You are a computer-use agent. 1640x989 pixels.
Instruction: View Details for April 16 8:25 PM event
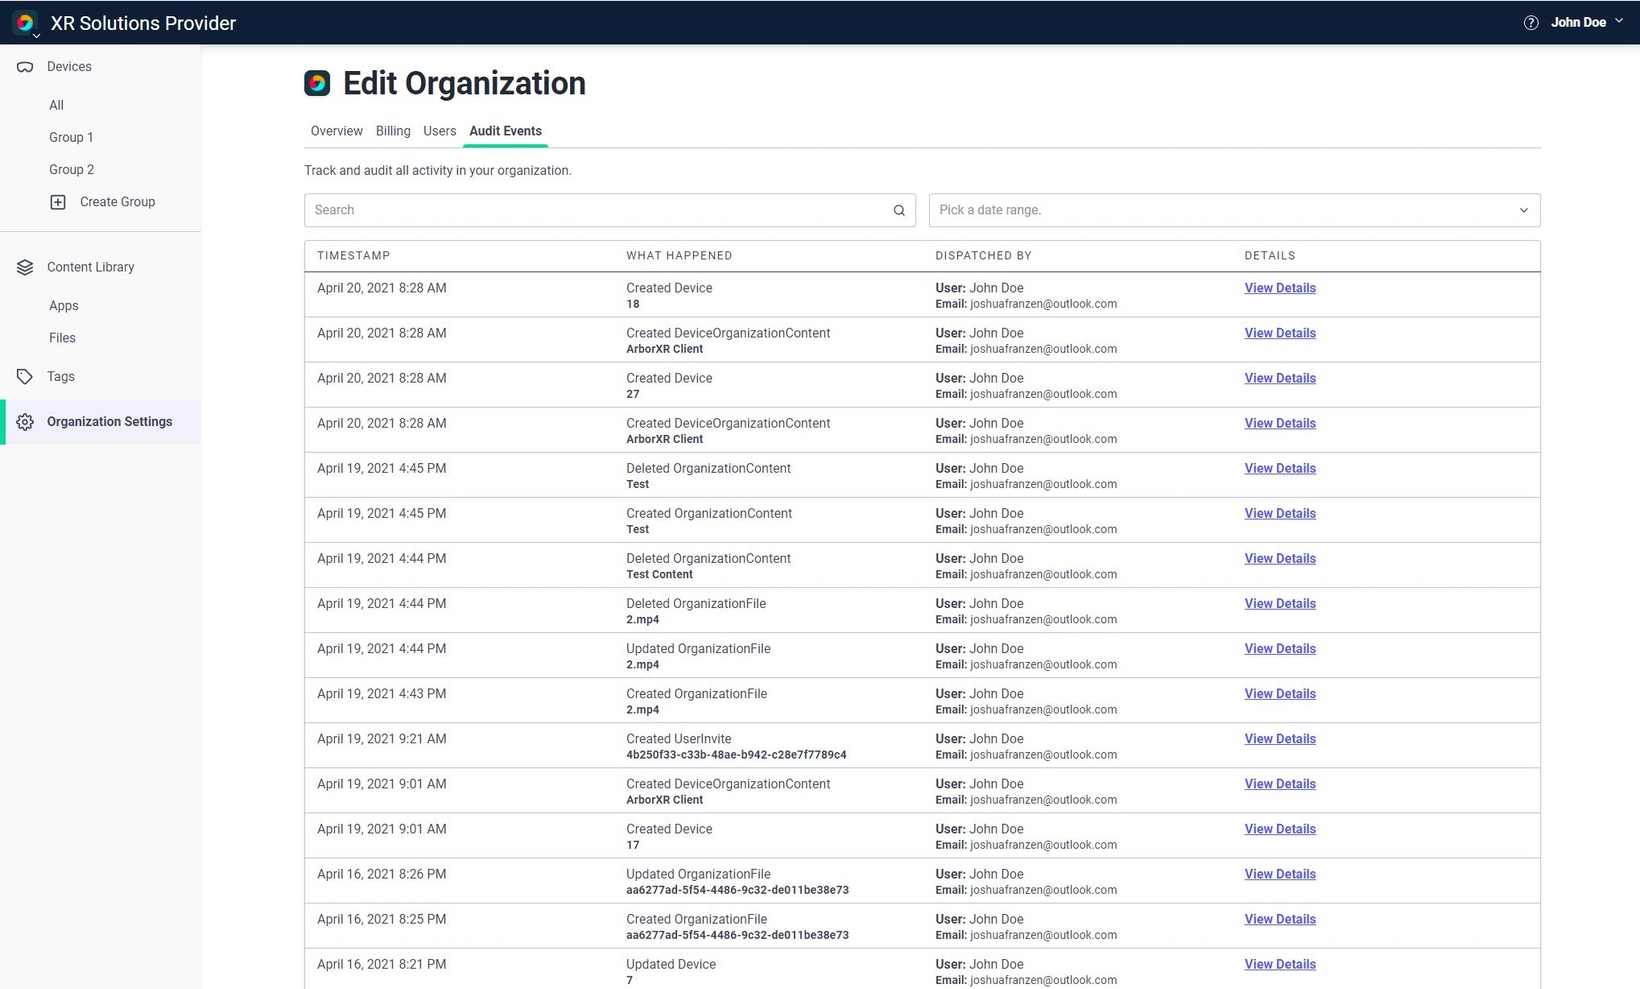[1280, 919]
